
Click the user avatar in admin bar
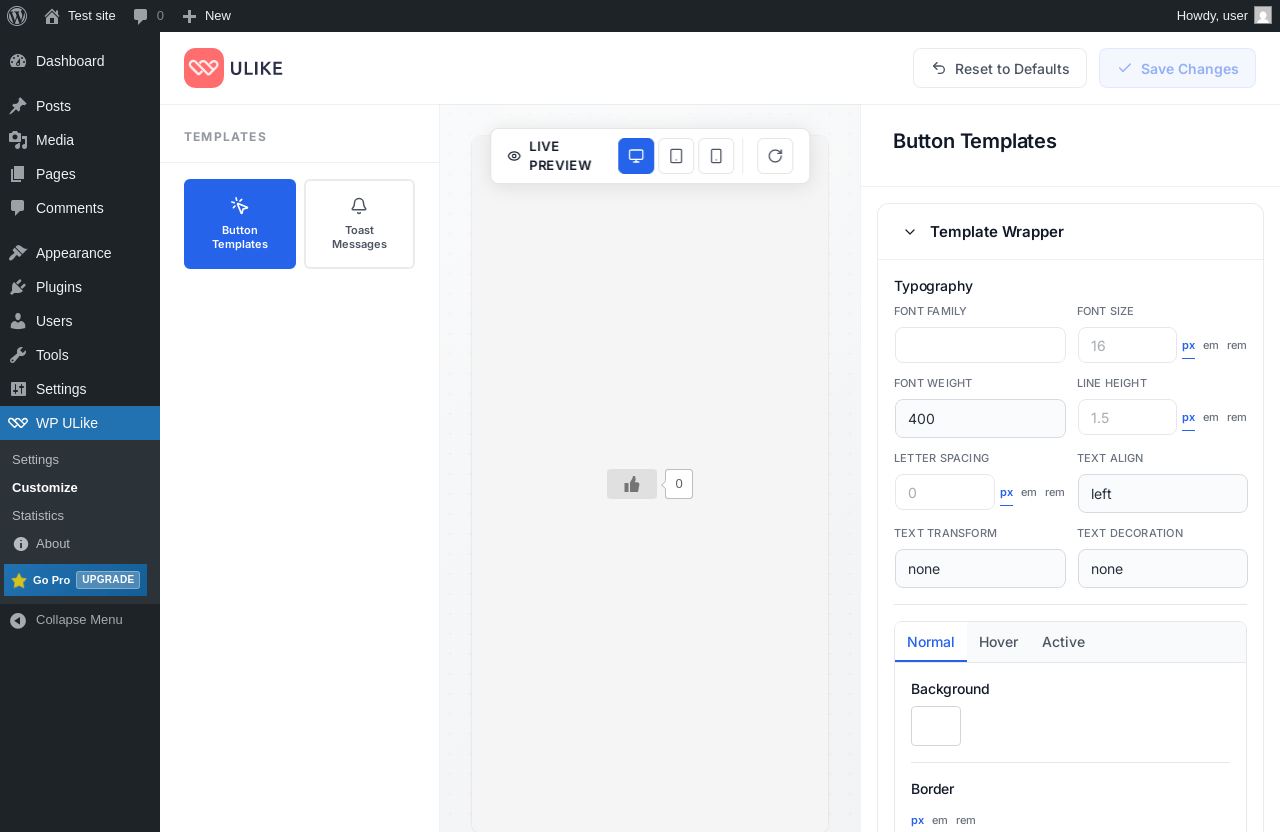tap(1263, 15)
